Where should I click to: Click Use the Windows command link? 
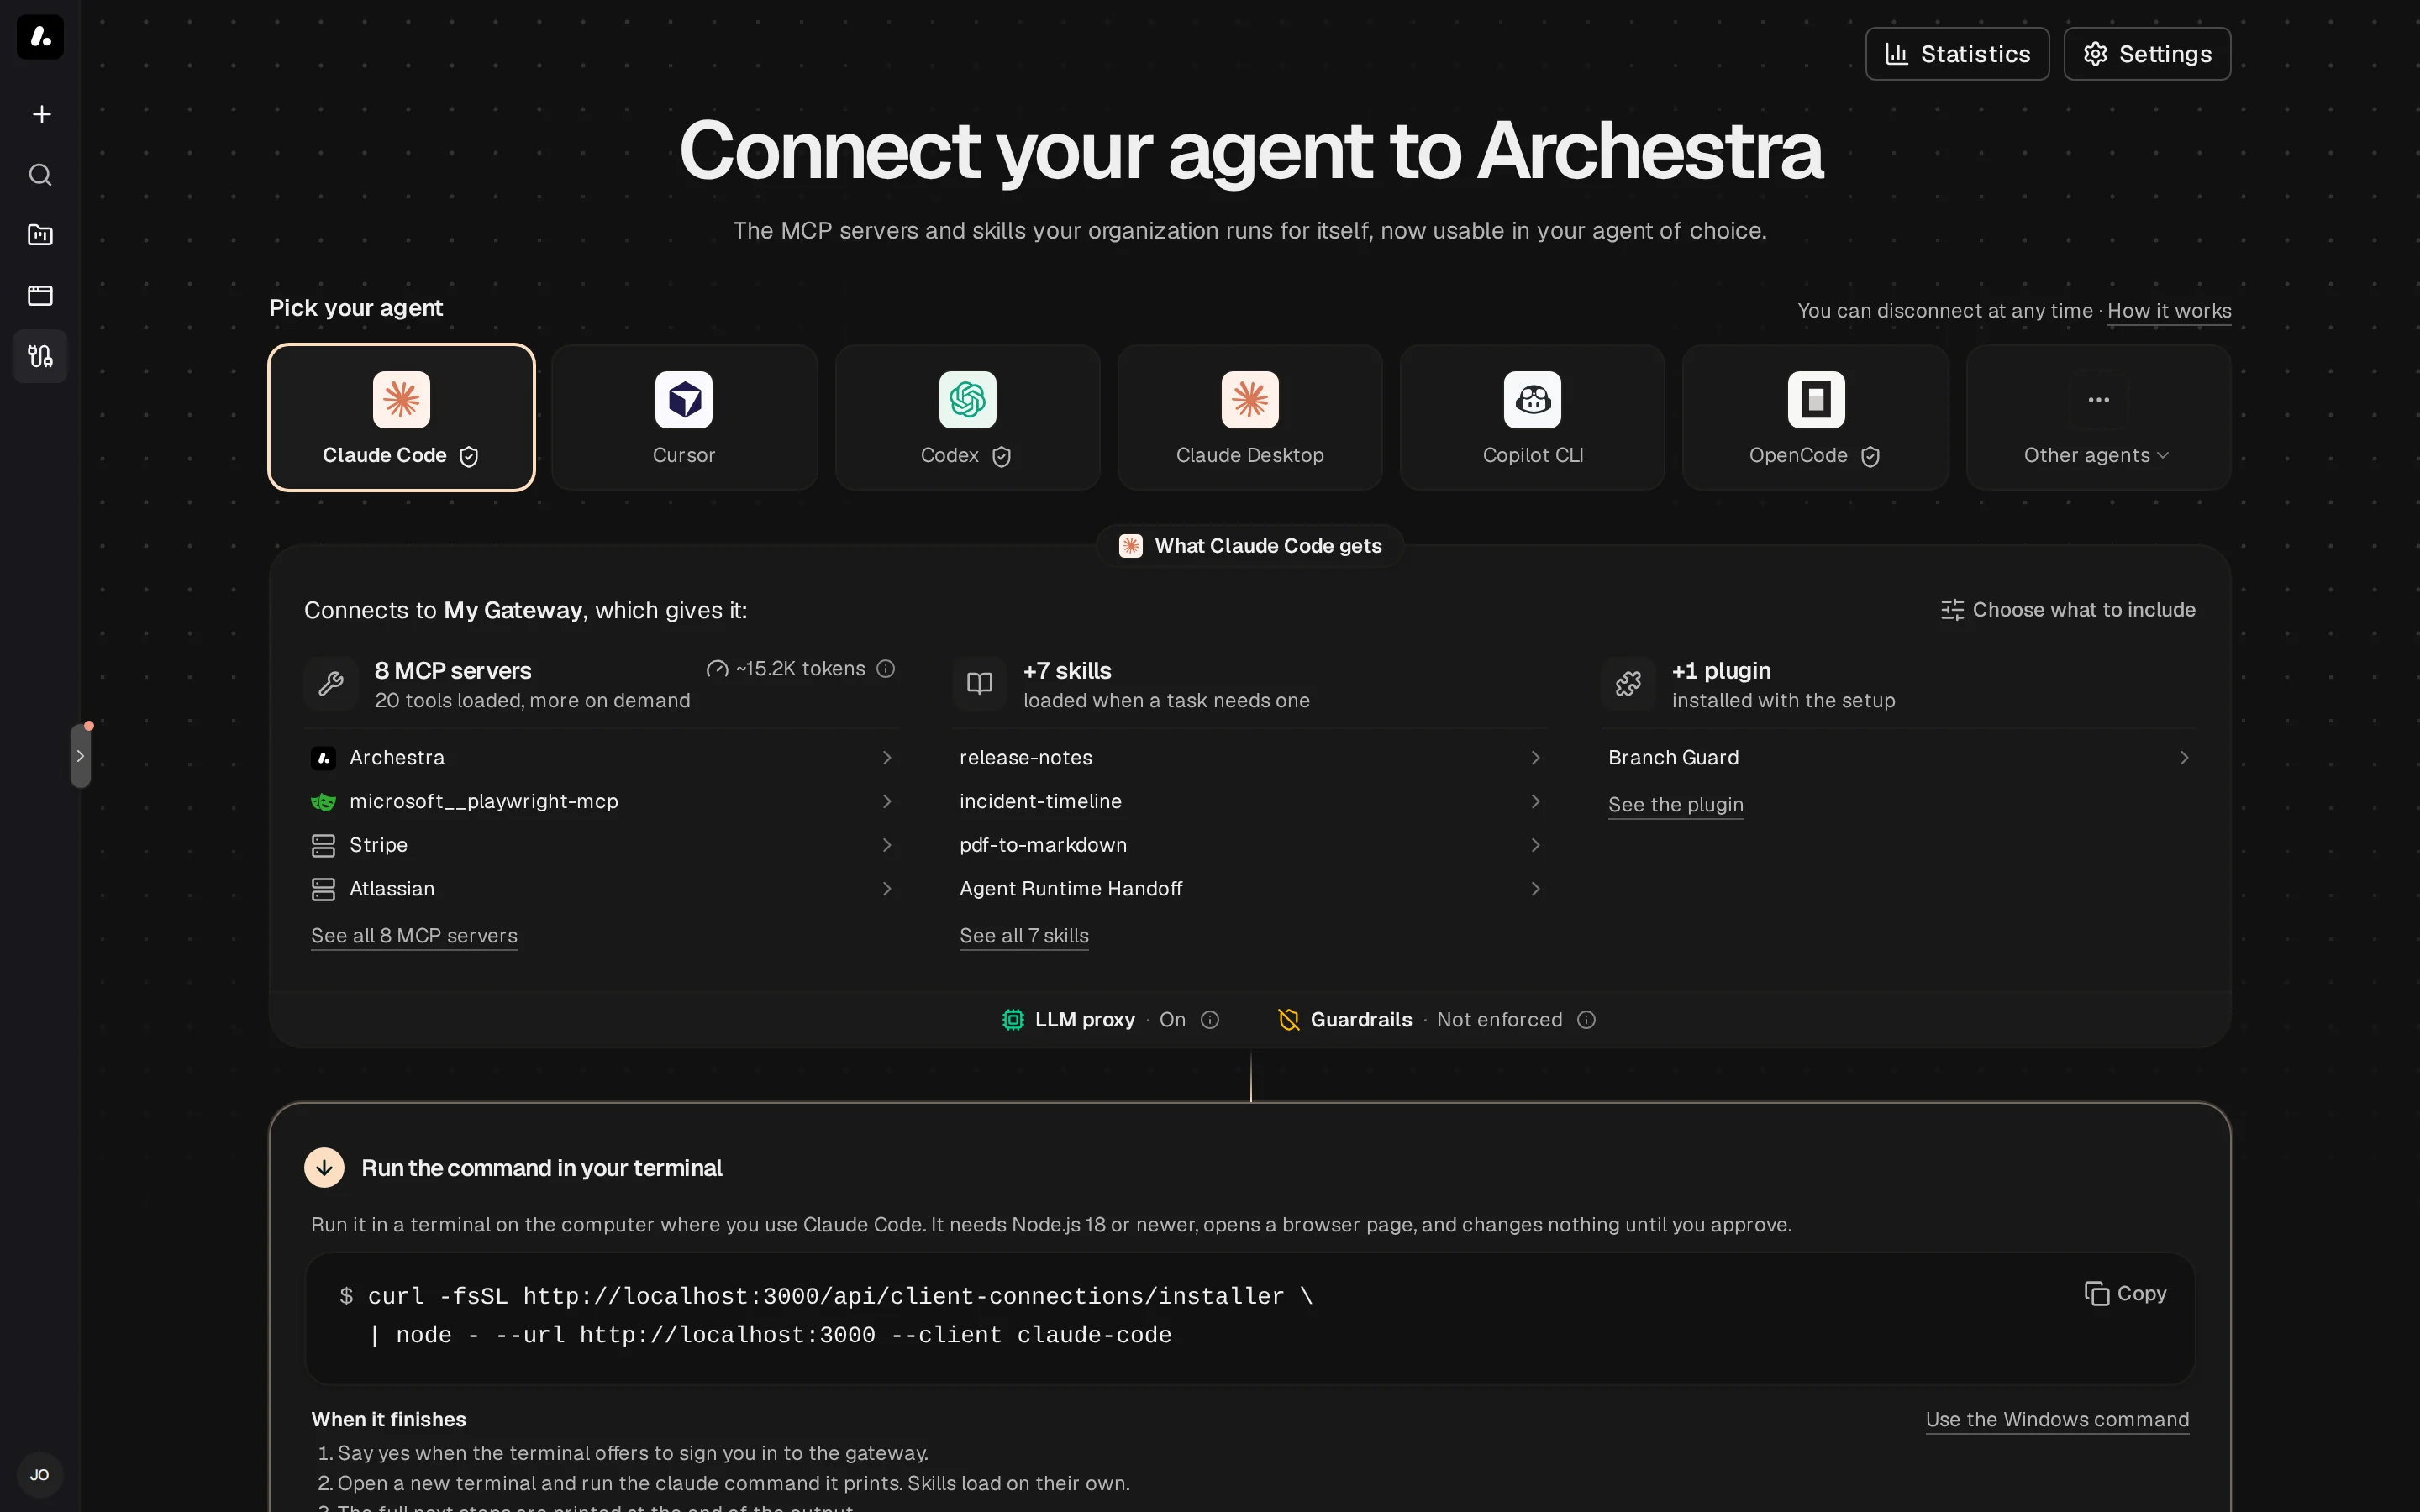[2057, 1420]
